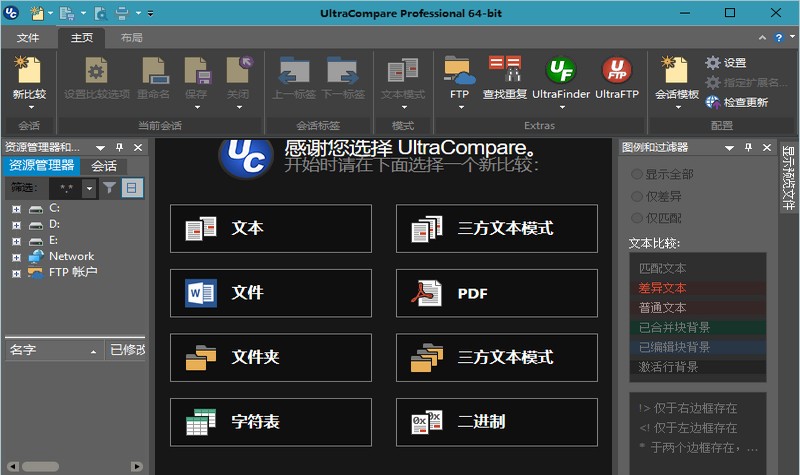Viewport: 800px width, 475px height.
Task: Click the print icon in quick access toolbar
Action: click(x=121, y=13)
